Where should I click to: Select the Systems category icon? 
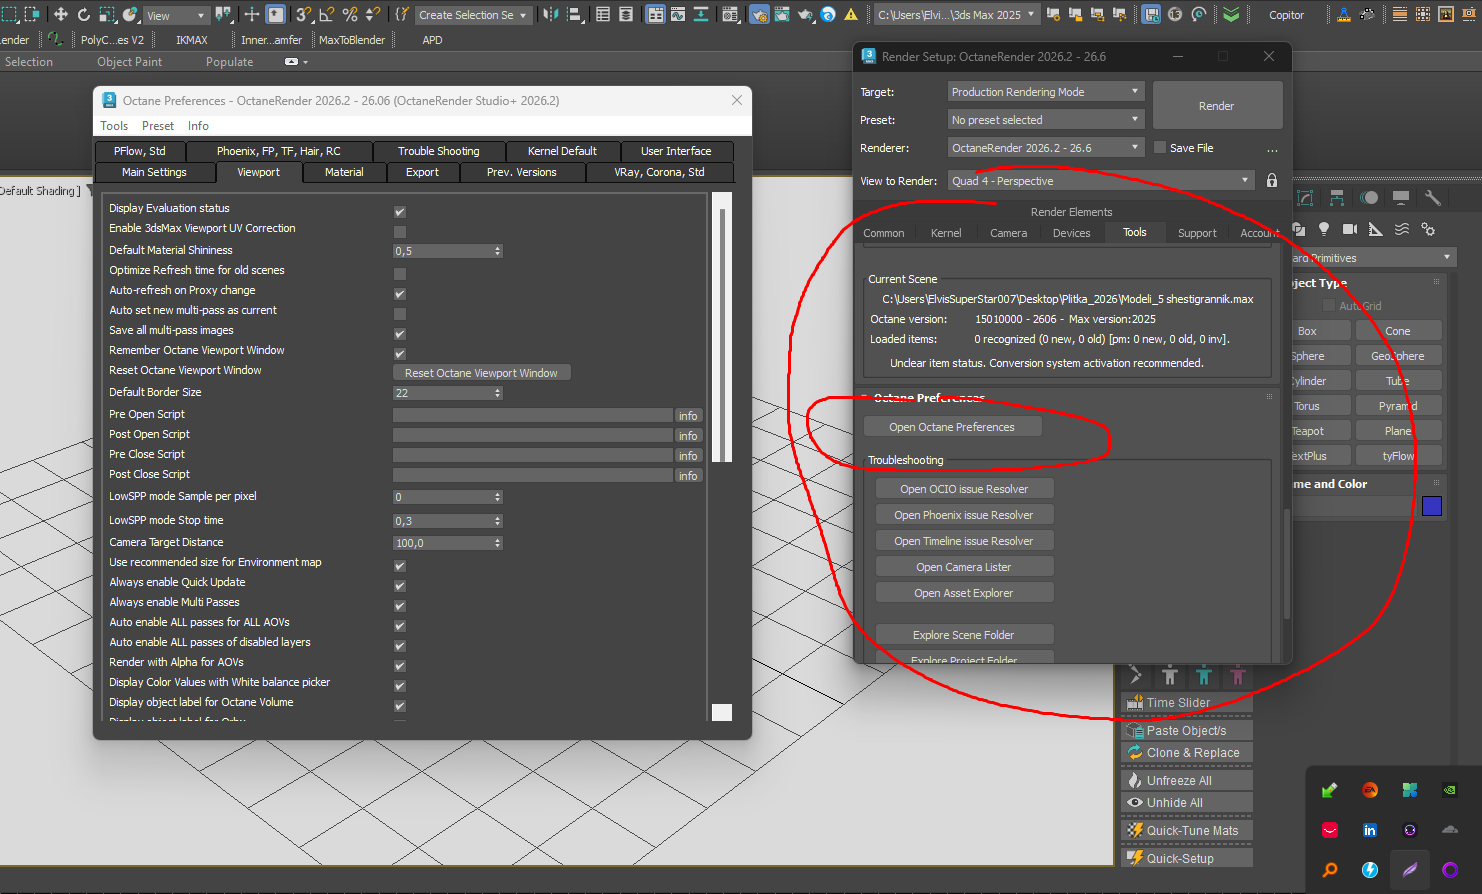coord(1428,229)
